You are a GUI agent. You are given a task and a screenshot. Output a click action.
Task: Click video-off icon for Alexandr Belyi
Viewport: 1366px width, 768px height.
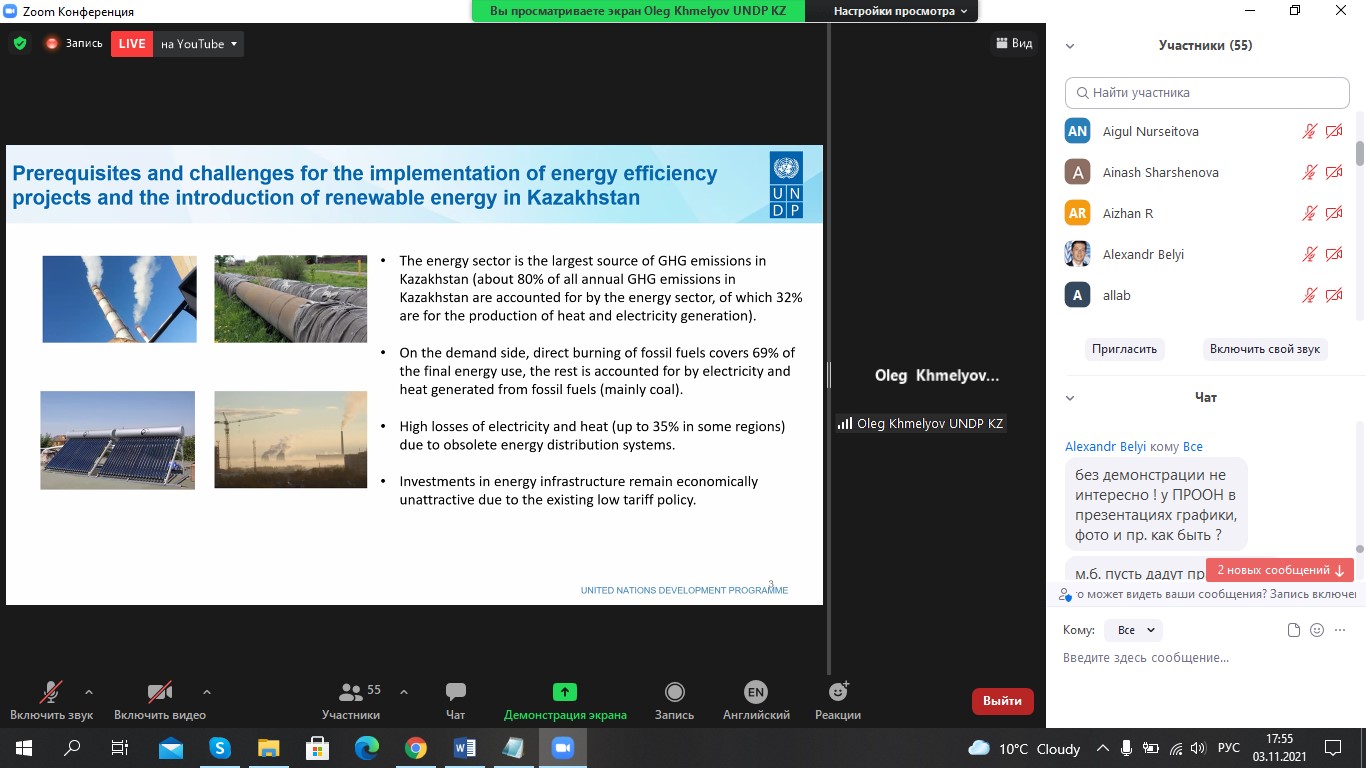click(x=1334, y=254)
